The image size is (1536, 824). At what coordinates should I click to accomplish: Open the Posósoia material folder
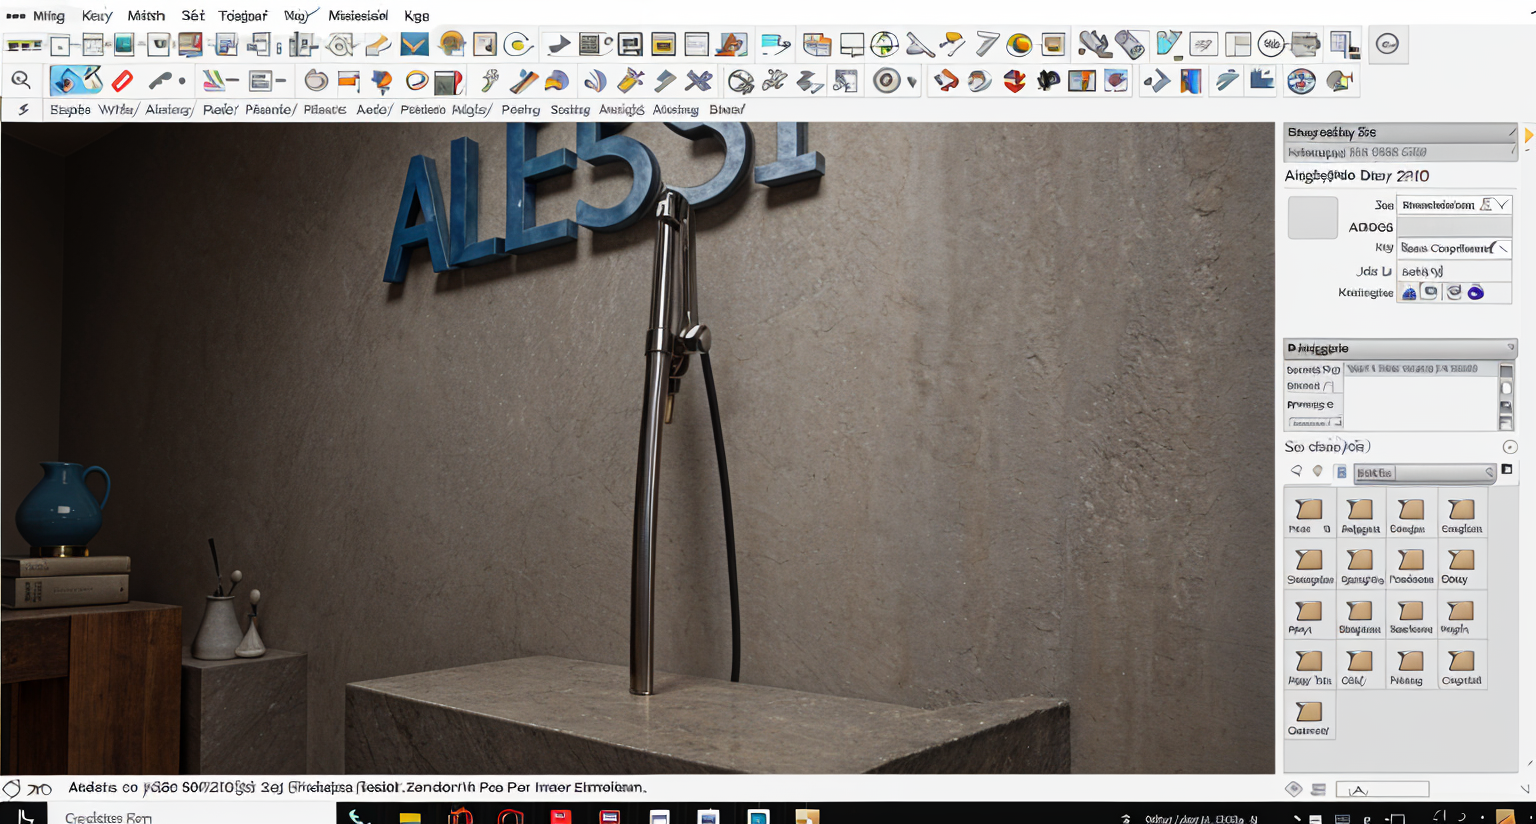pos(1410,566)
